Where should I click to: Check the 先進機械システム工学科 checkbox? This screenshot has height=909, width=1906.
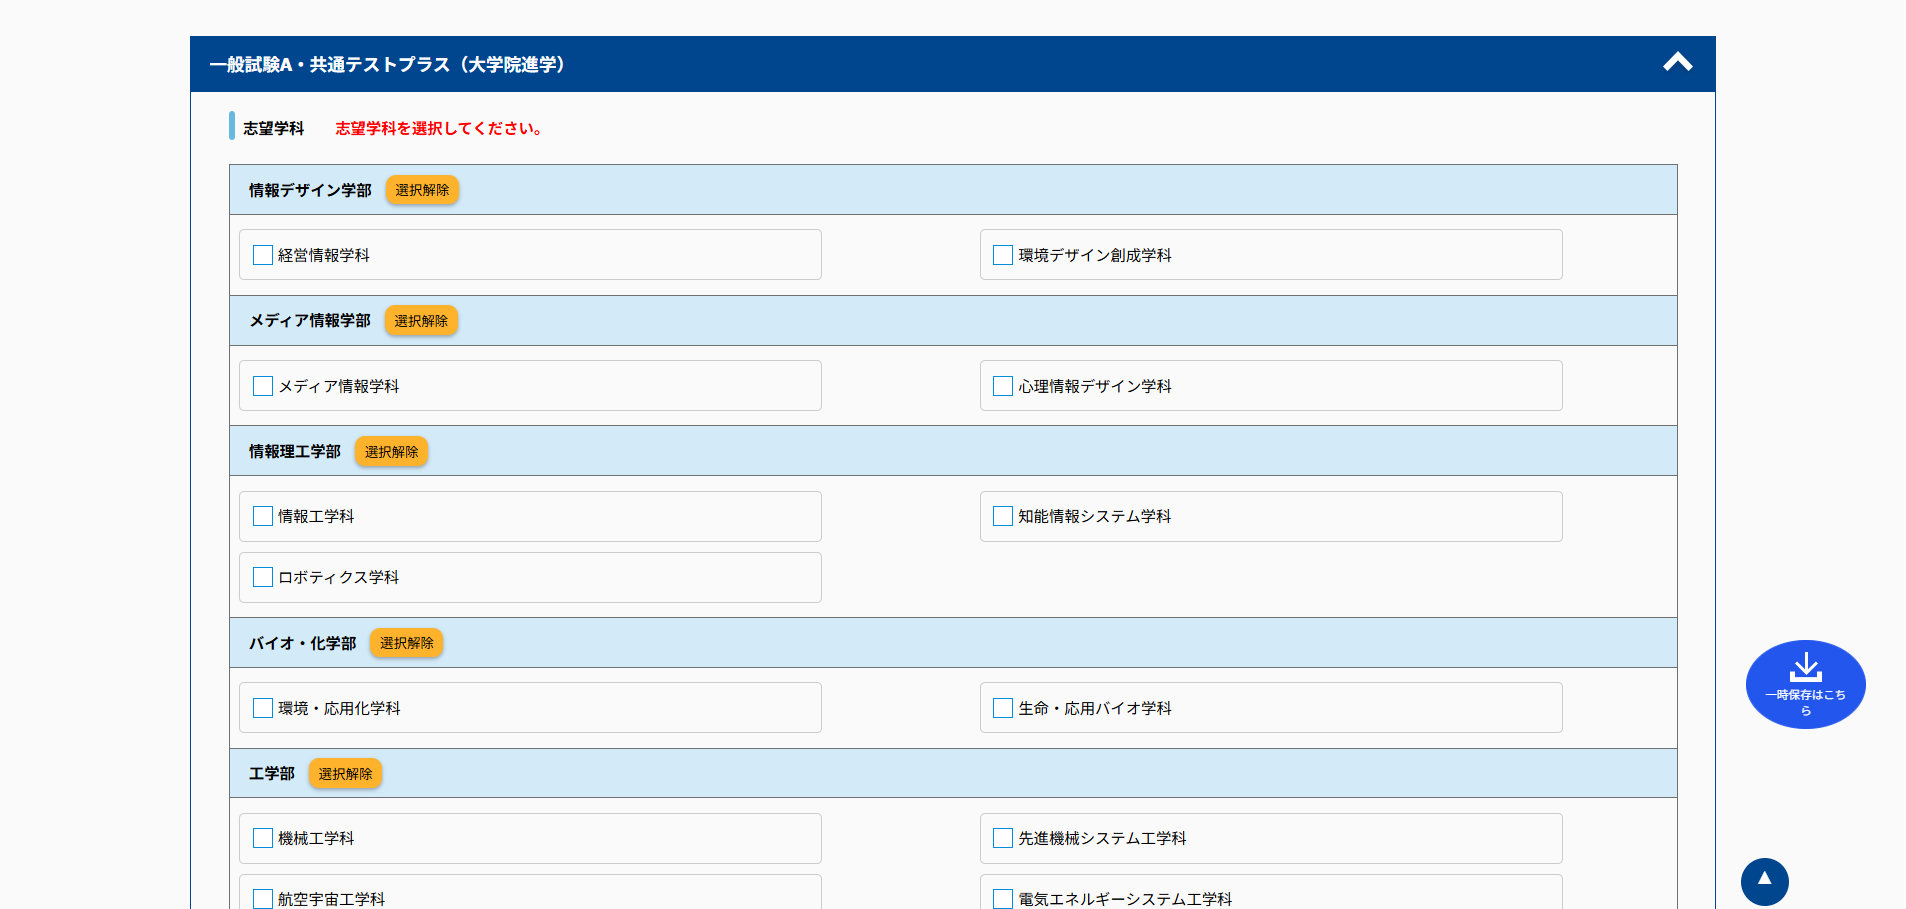pos(1003,838)
